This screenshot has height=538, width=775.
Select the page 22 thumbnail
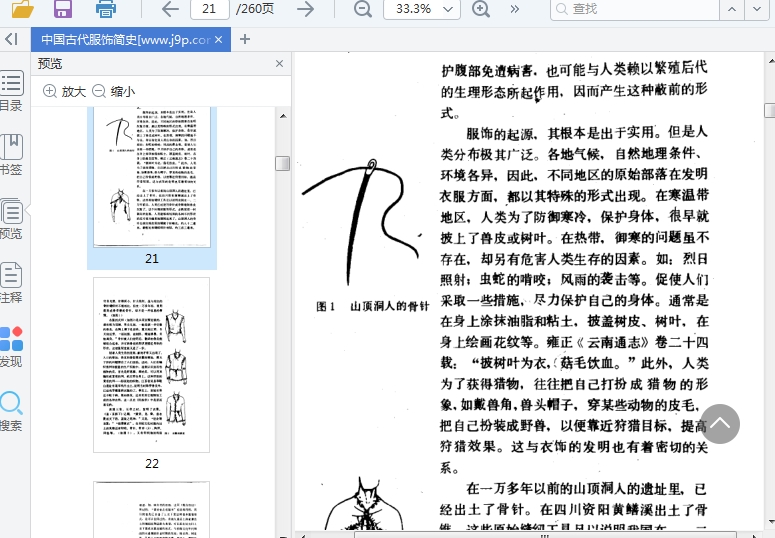pyautogui.click(x=151, y=365)
